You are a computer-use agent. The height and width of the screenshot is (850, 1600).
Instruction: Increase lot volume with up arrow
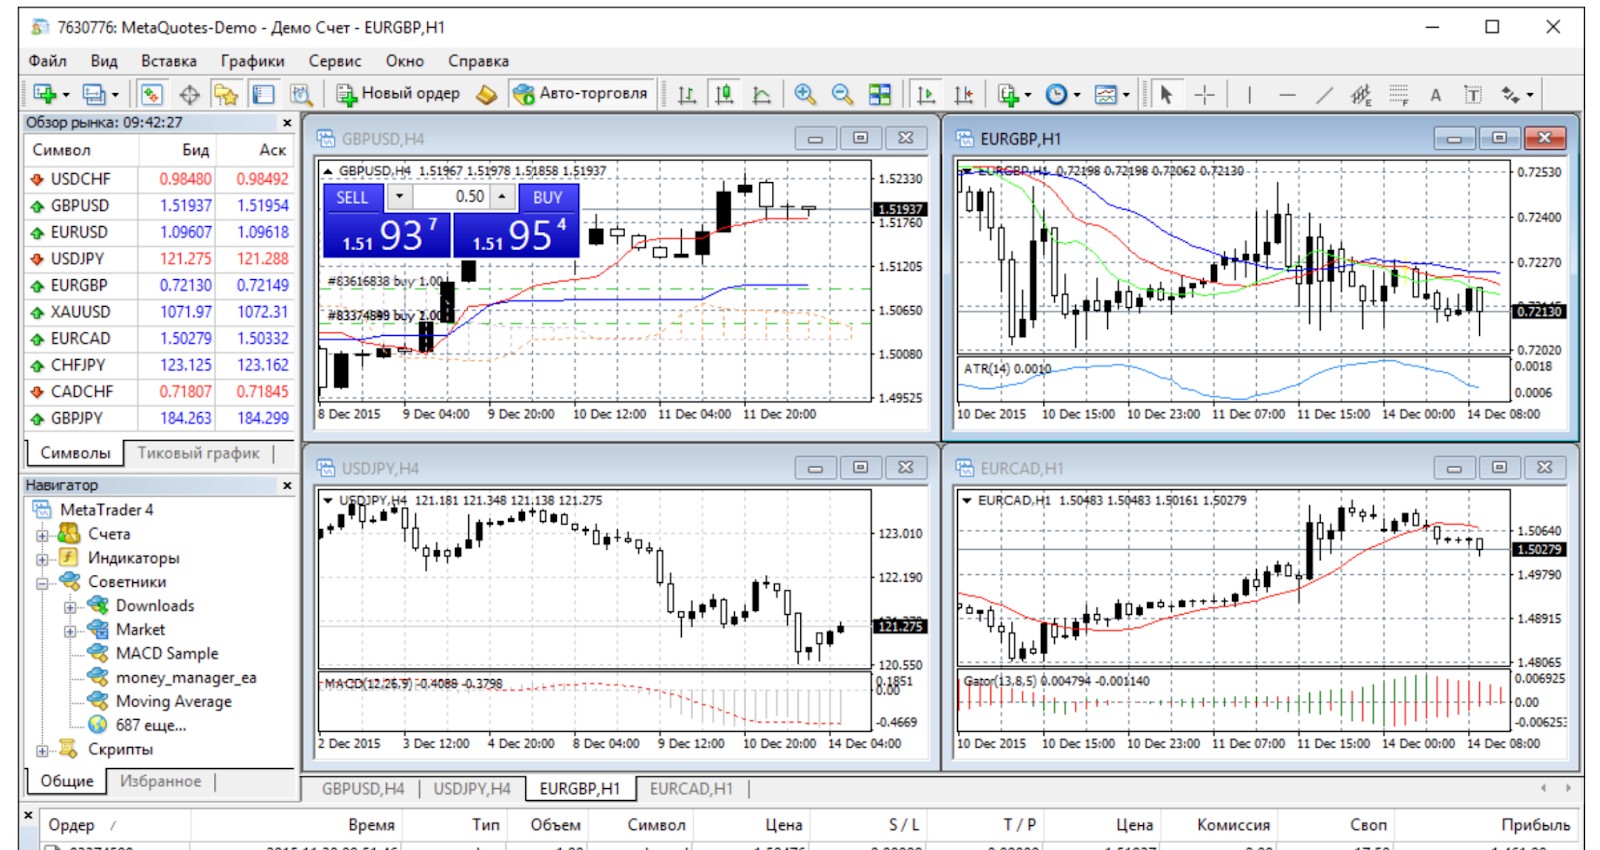click(503, 197)
